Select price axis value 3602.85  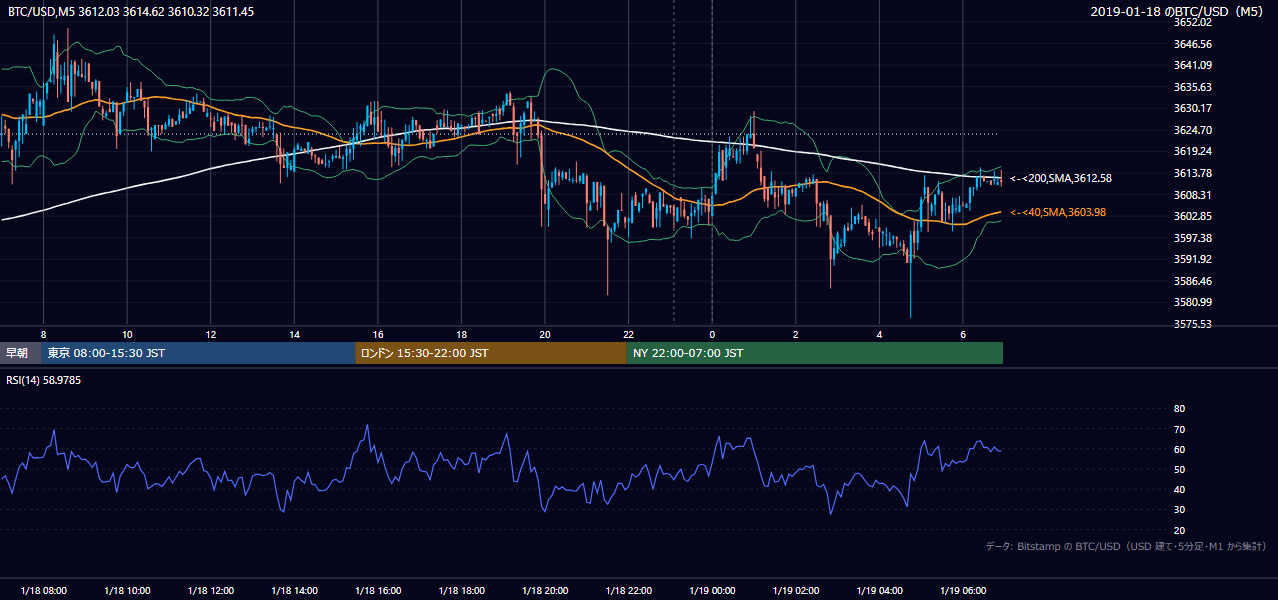pos(1193,216)
